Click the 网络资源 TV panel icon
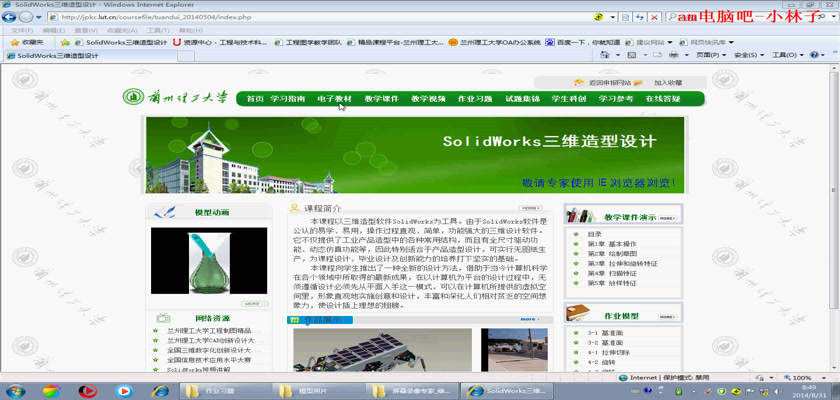 click(x=163, y=318)
